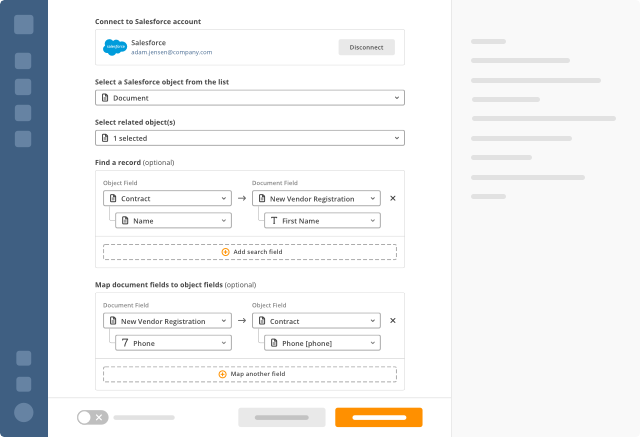Click the orange plus icon for Map another field

222,374
